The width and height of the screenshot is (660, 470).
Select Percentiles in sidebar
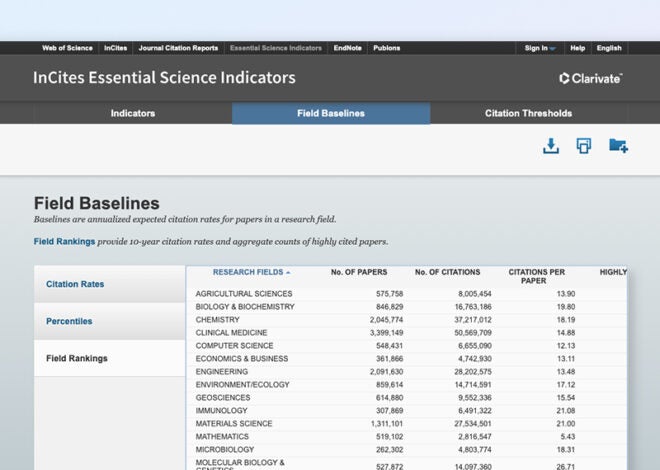[69, 321]
